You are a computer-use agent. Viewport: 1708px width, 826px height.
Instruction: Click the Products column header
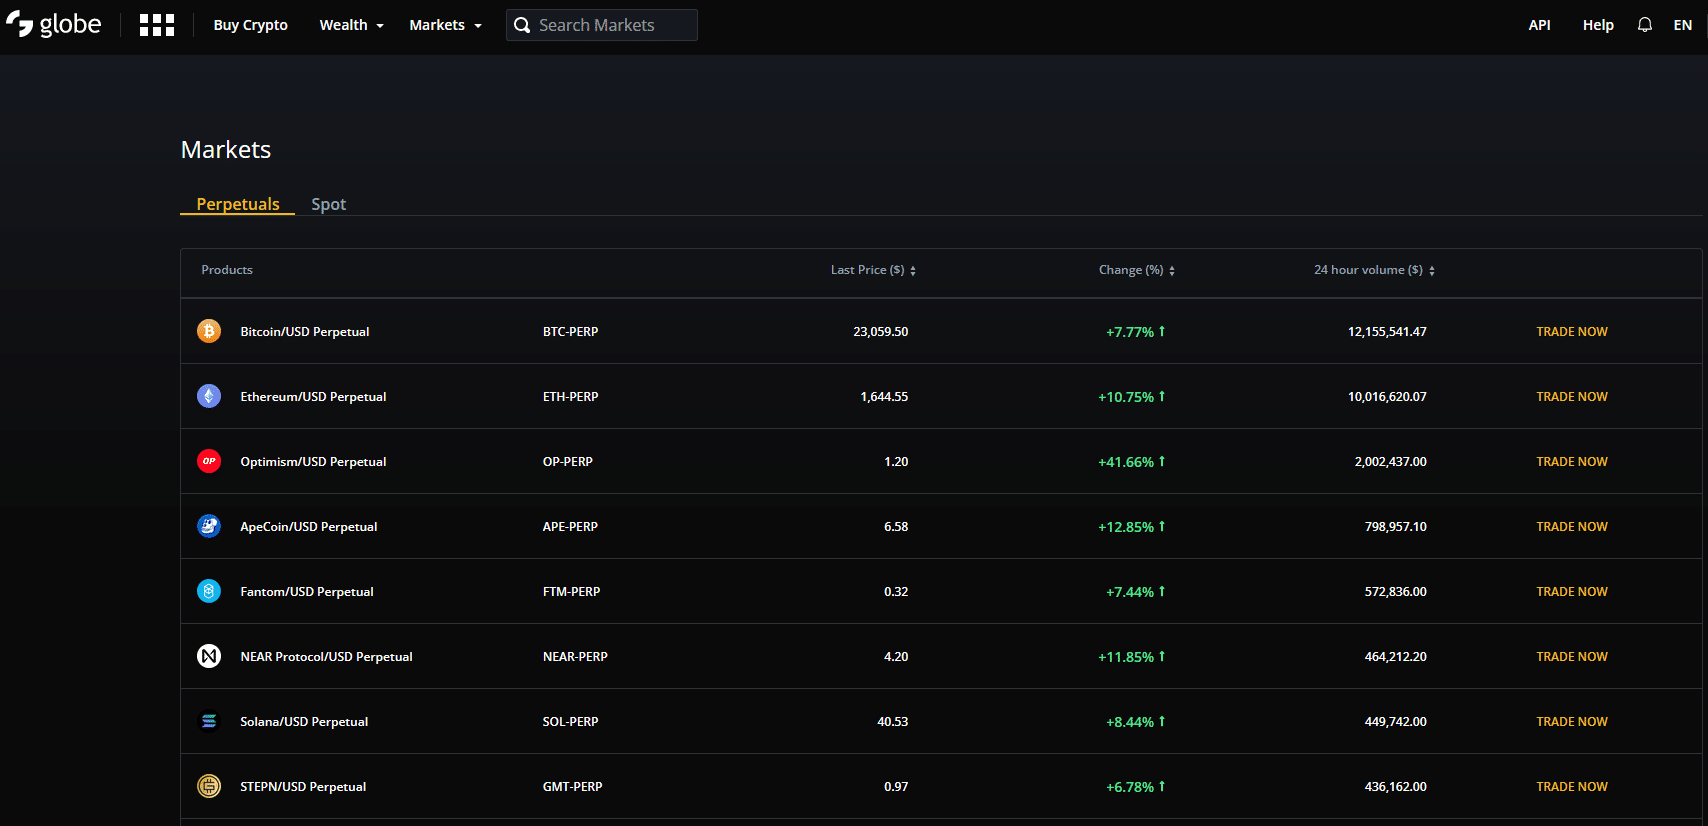click(227, 270)
